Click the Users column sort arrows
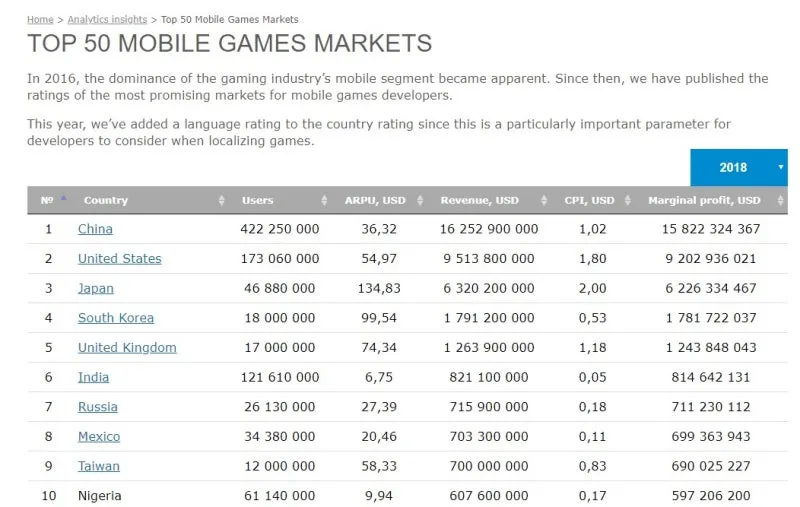This screenshot has width=800, height=507. coord(324,200)
